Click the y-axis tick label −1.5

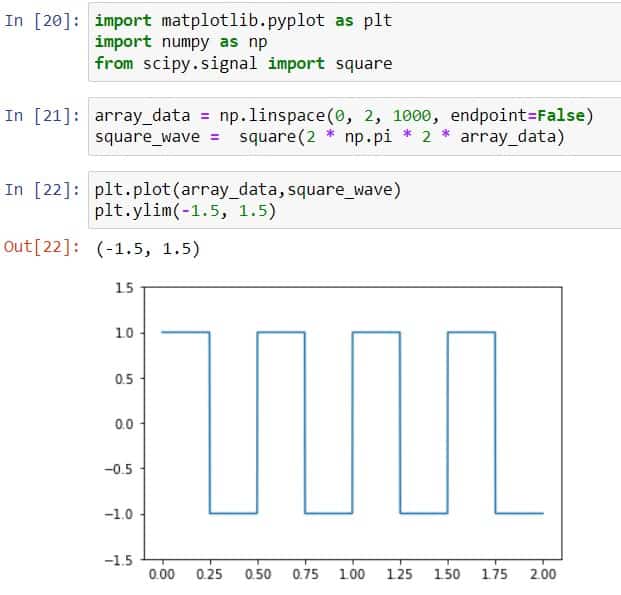pos(119,560)
